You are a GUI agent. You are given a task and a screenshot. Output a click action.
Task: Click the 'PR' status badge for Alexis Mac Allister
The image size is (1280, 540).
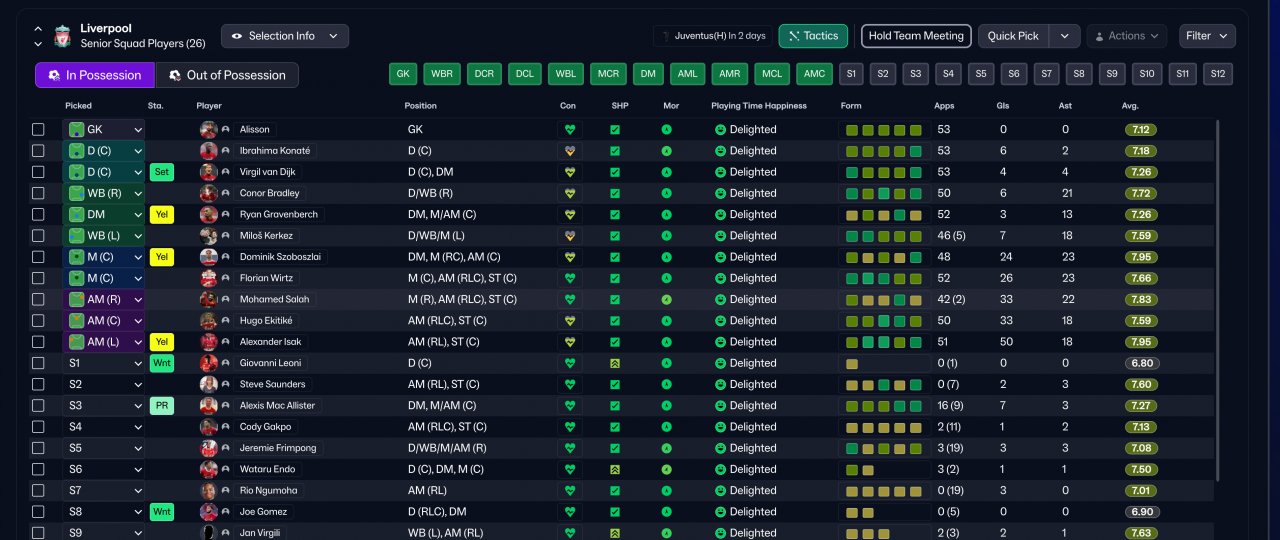click(161, 405)
